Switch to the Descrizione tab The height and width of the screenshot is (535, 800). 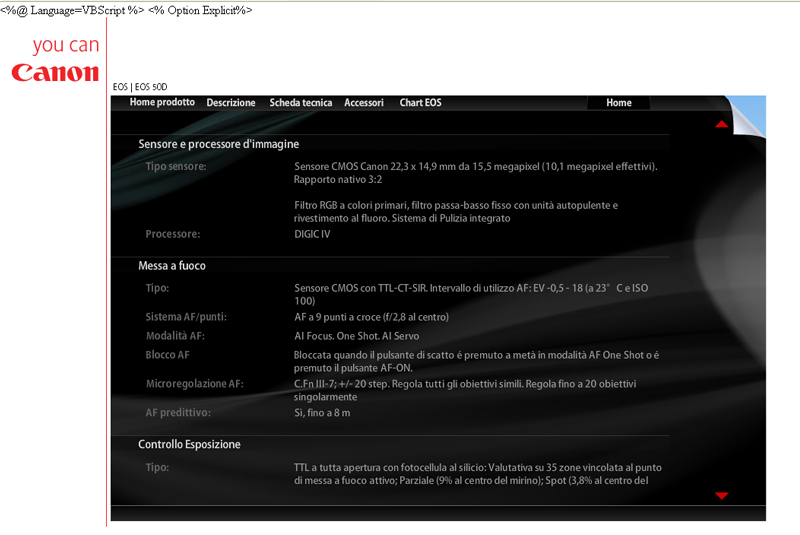coord(231,103)
